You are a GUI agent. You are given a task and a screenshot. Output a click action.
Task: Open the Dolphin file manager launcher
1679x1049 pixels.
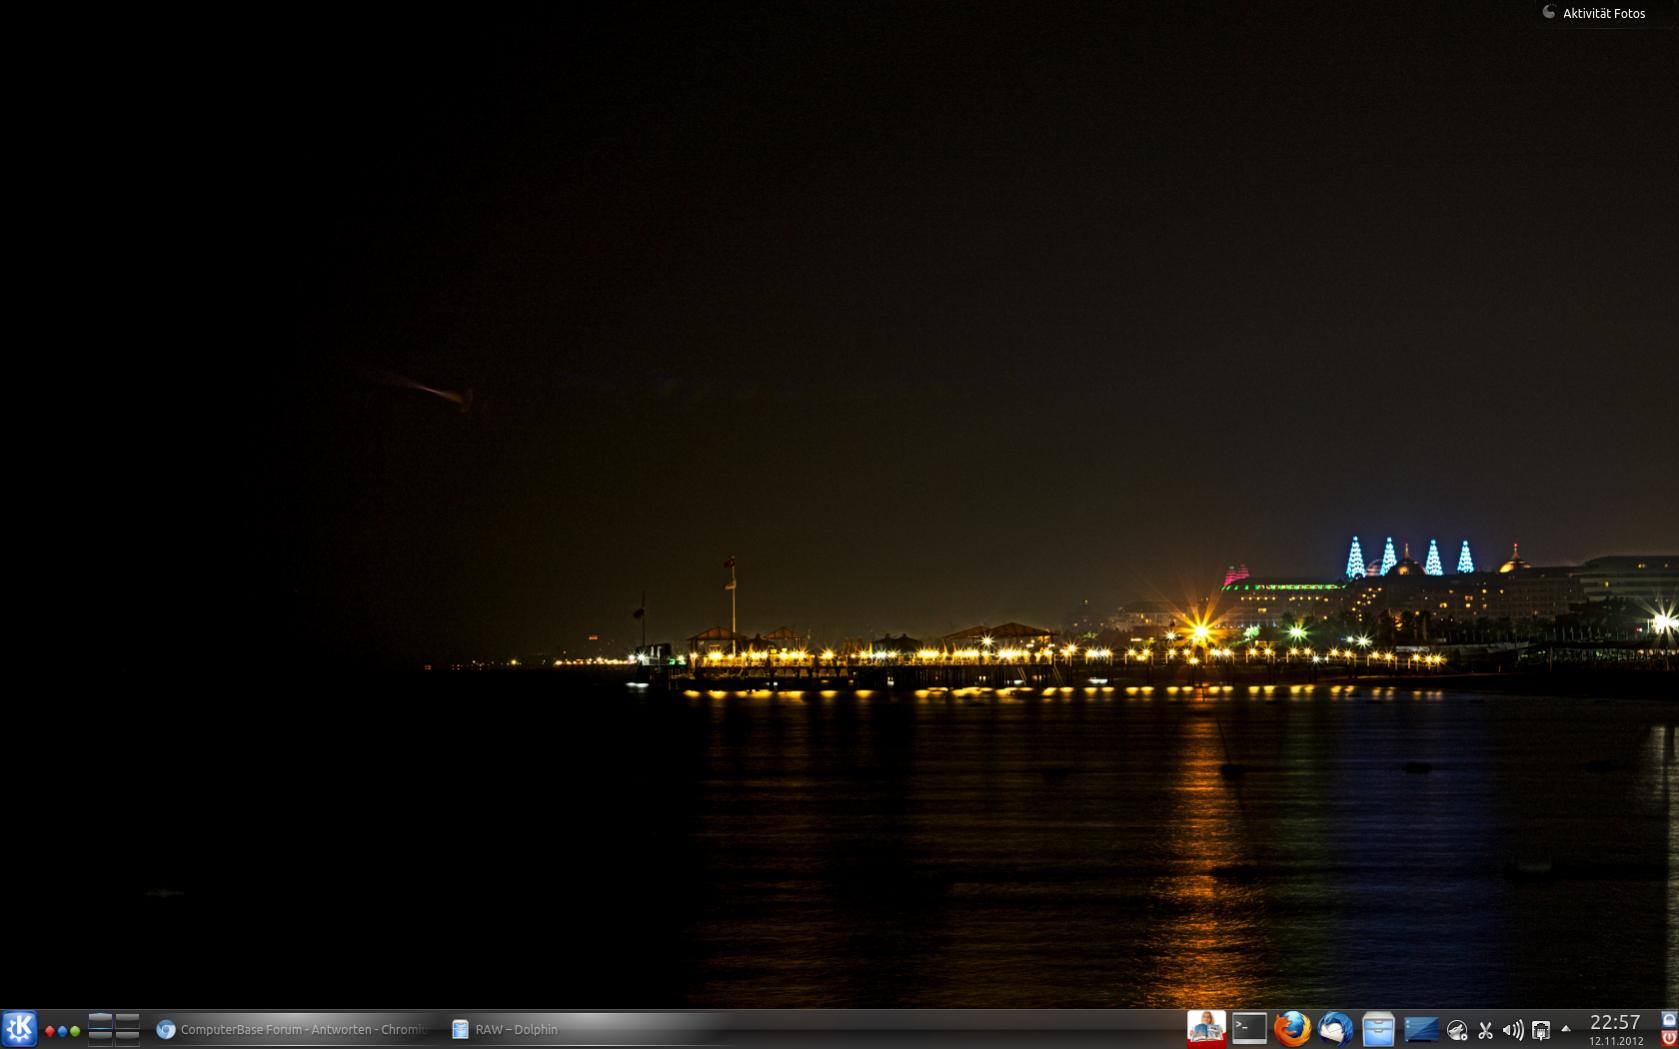(1378, 1029)
